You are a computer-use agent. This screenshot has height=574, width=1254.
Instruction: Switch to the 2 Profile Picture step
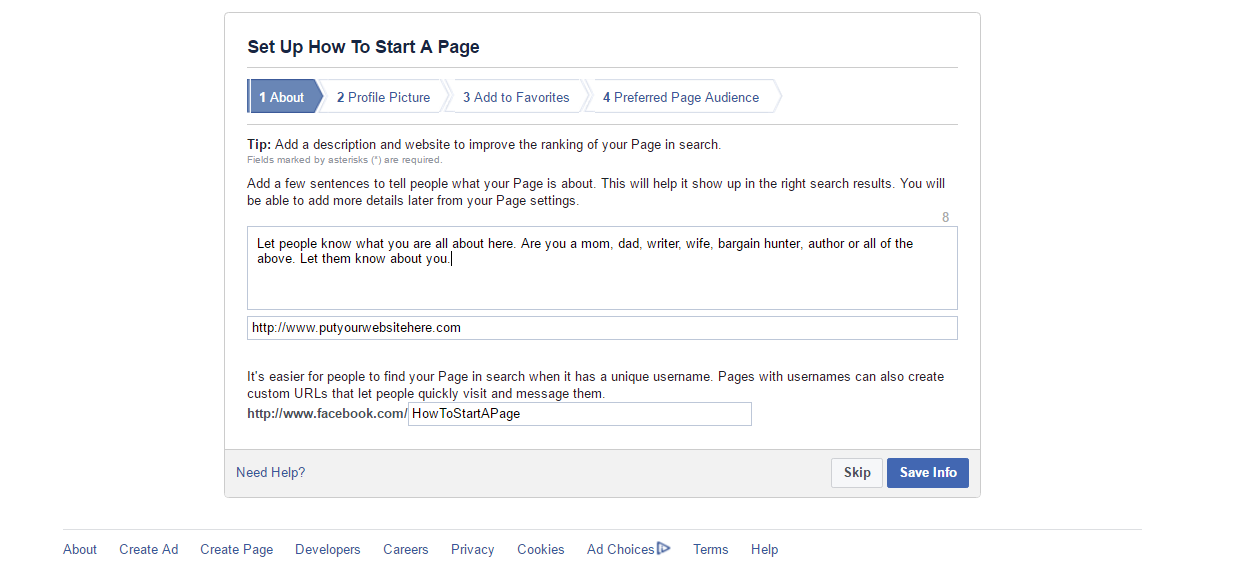[x=385, y=97]
